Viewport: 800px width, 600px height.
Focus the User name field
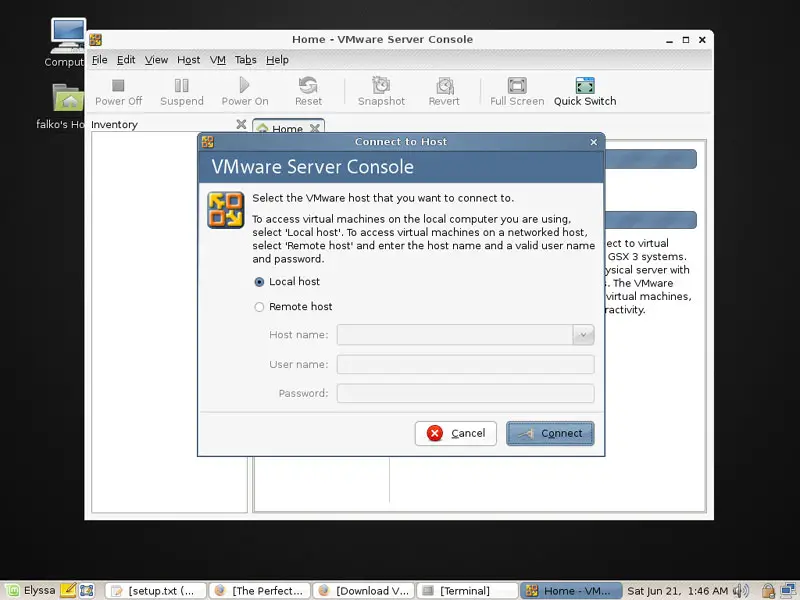pyautogui.click(x=465, y=364)
